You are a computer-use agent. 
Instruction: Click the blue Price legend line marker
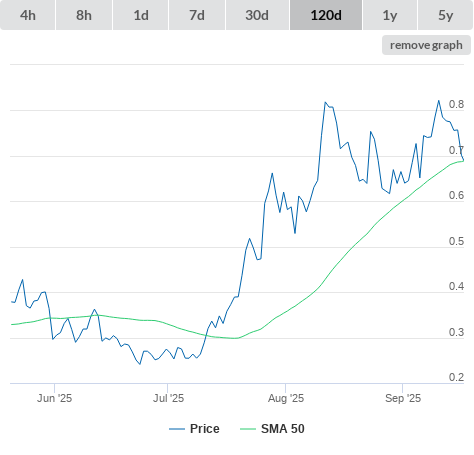pyautogui.click(x=177, y=429)
